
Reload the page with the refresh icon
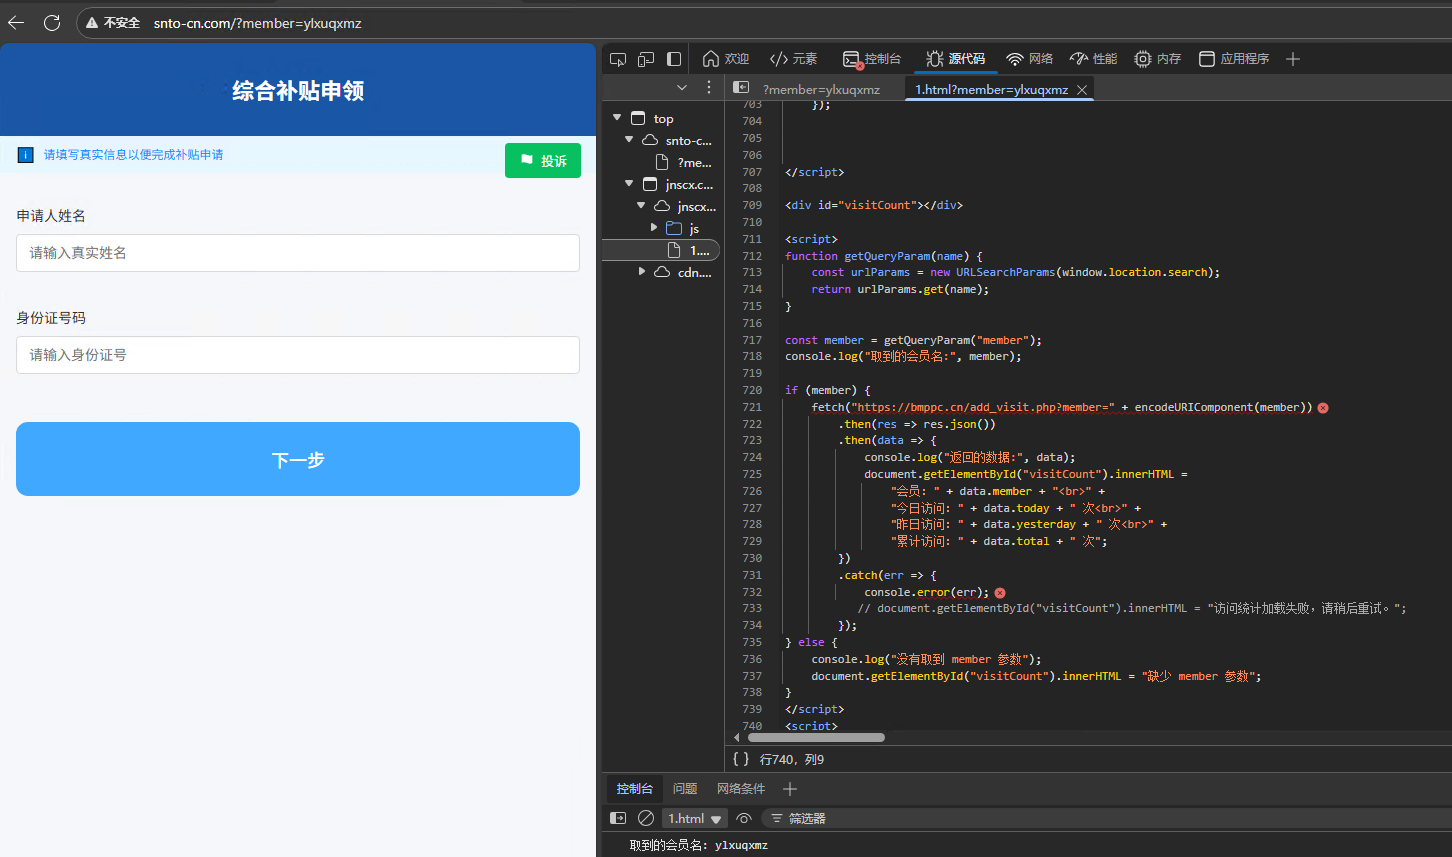pos(52,22)
